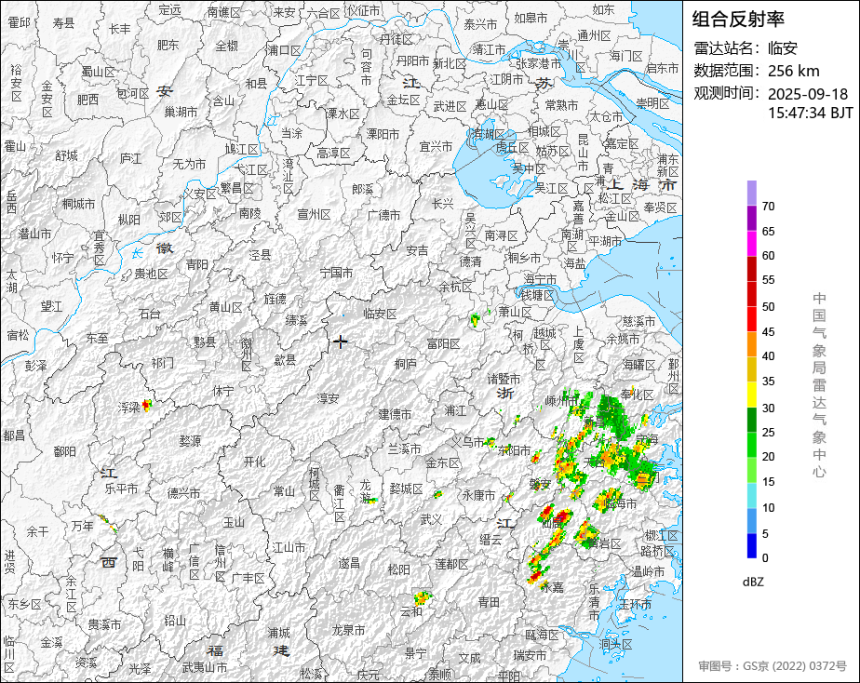
Task: Click the 龙泉市 map label
Action: [348, 630]
